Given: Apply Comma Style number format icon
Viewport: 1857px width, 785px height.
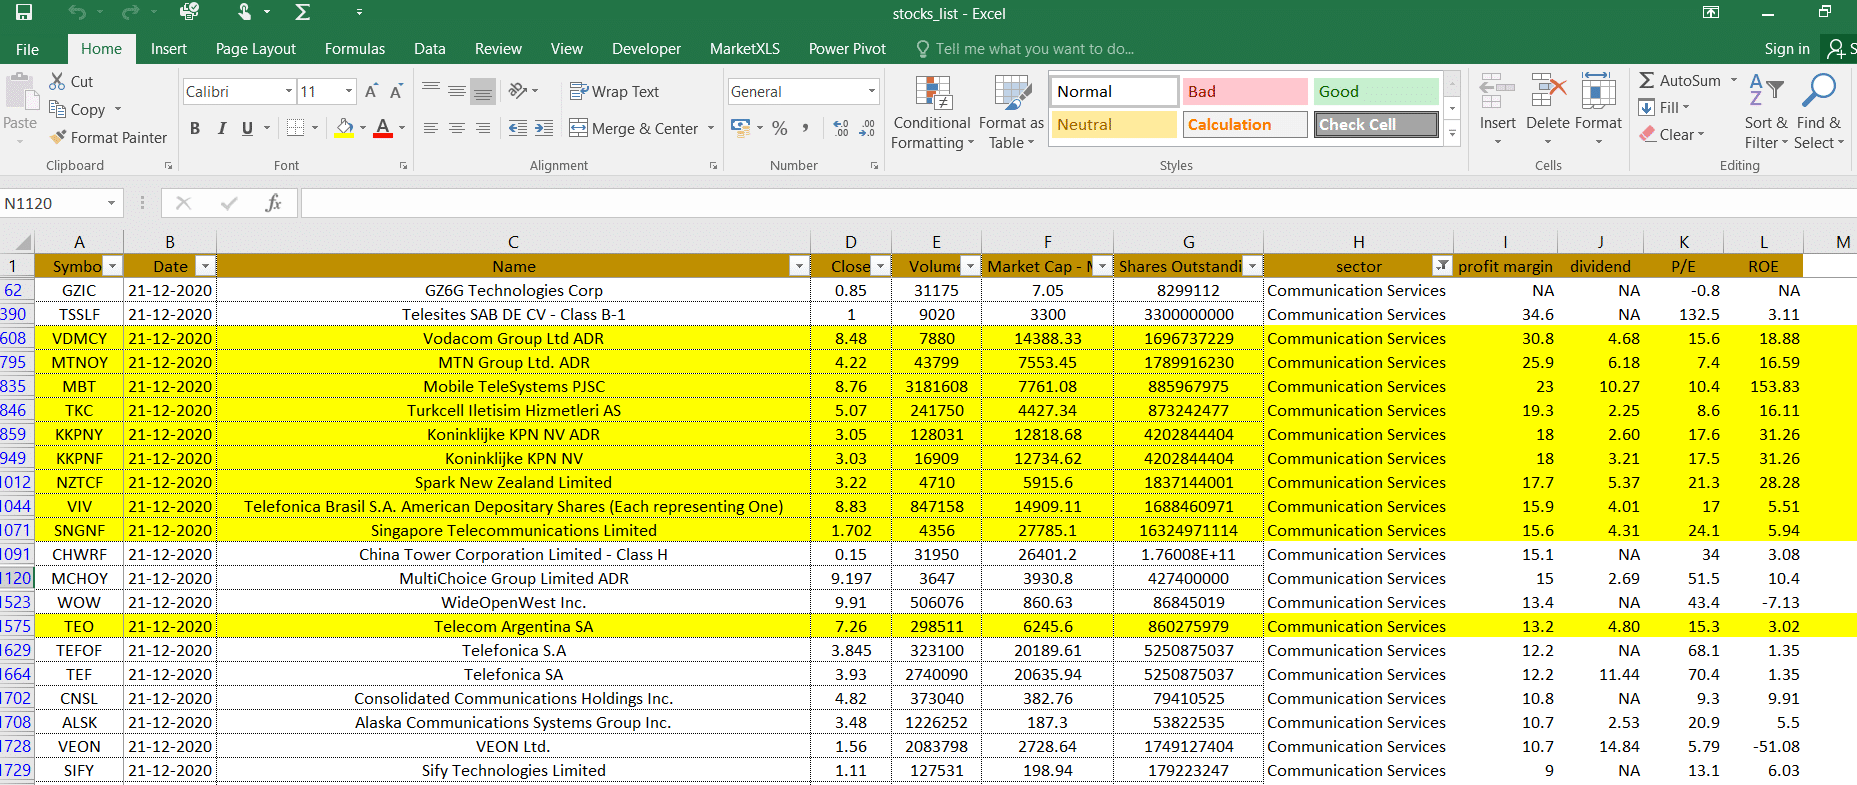Looking at the screenshot, I should pyautogui.click(x=806, y=128).
